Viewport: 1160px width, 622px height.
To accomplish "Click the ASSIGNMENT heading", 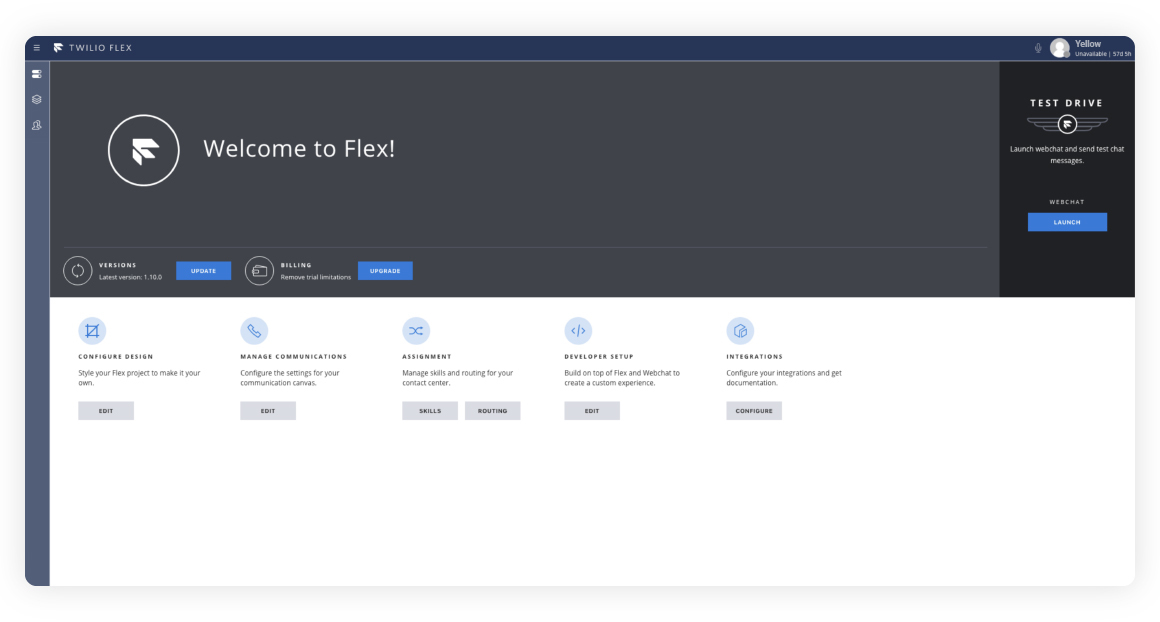I will [427, 356].
